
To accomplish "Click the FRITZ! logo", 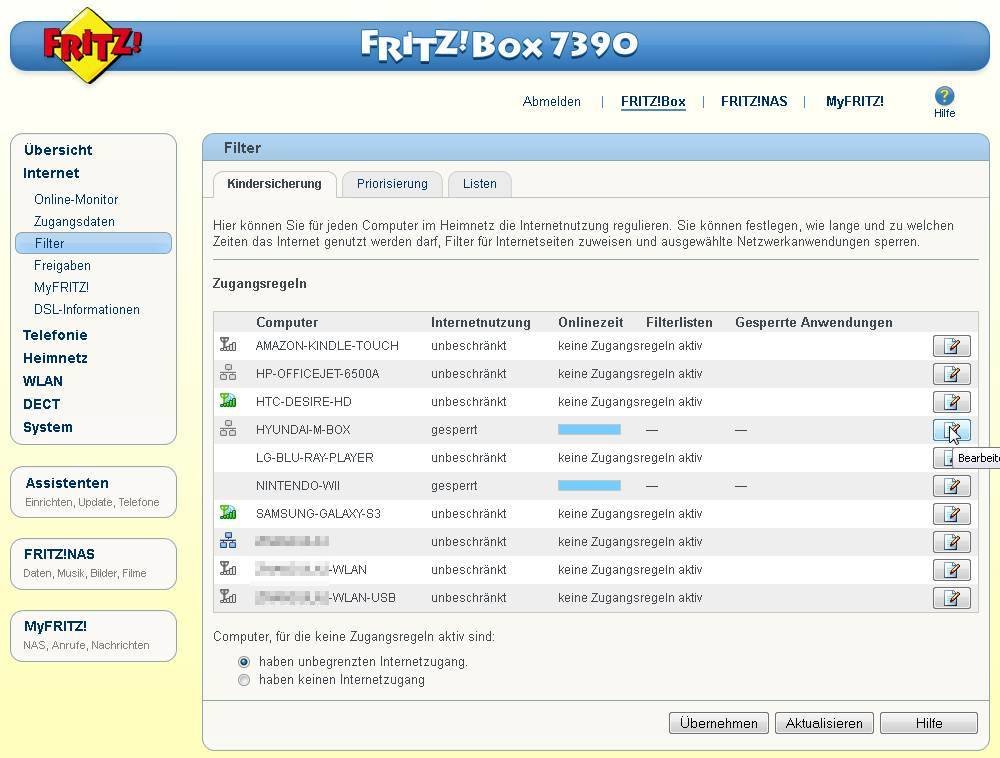I will click(91, 45).
